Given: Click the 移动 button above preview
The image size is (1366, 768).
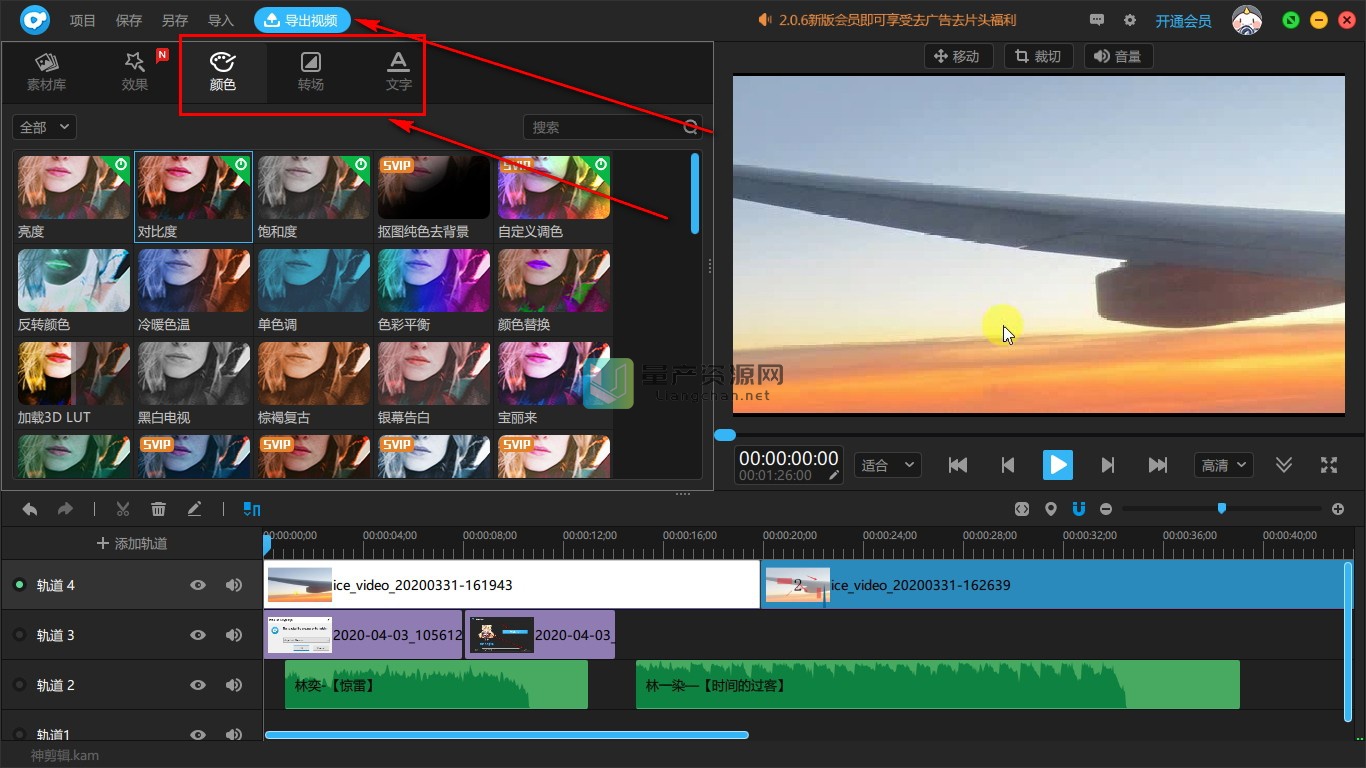Looking at the screenshot, I should (958, 56).
